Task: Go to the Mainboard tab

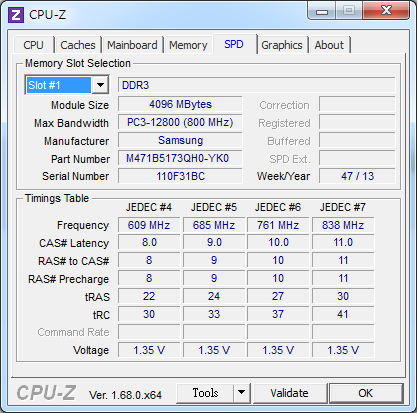Action: (132, 45)
